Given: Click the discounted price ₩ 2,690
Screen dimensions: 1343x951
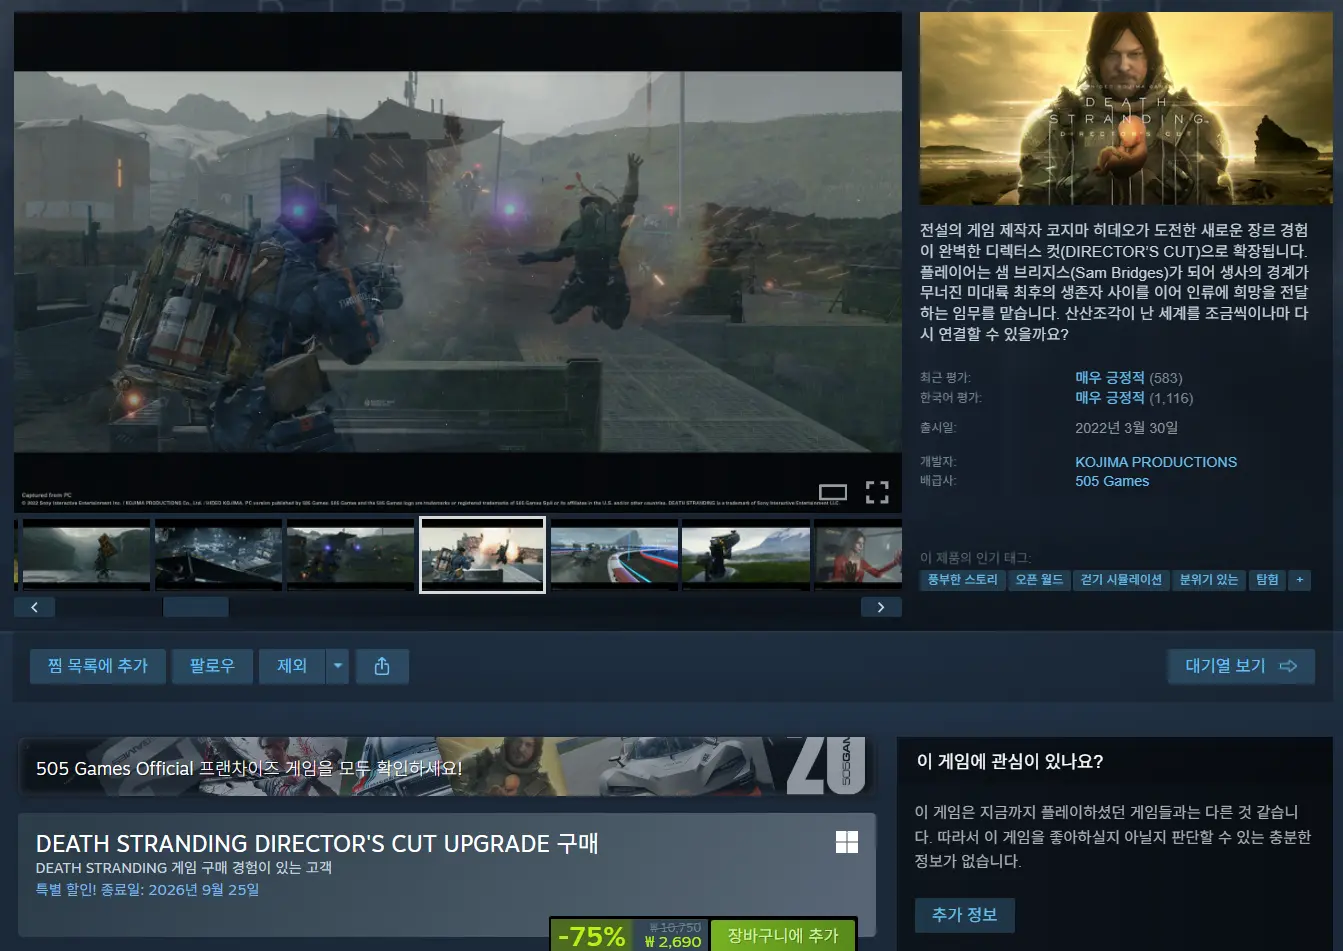Looking at the screenshot, I should pos(673,942).
